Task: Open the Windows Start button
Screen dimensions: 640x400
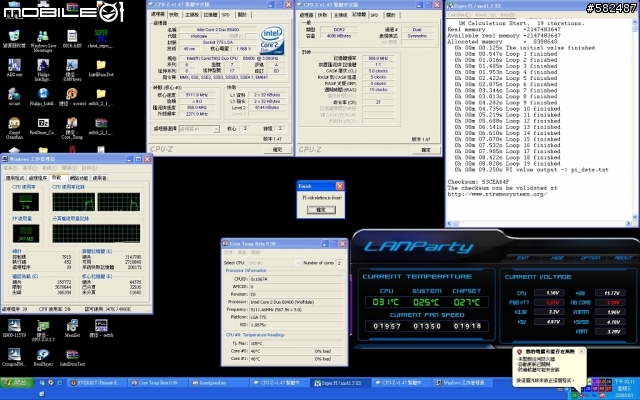Action: point(18,383)
